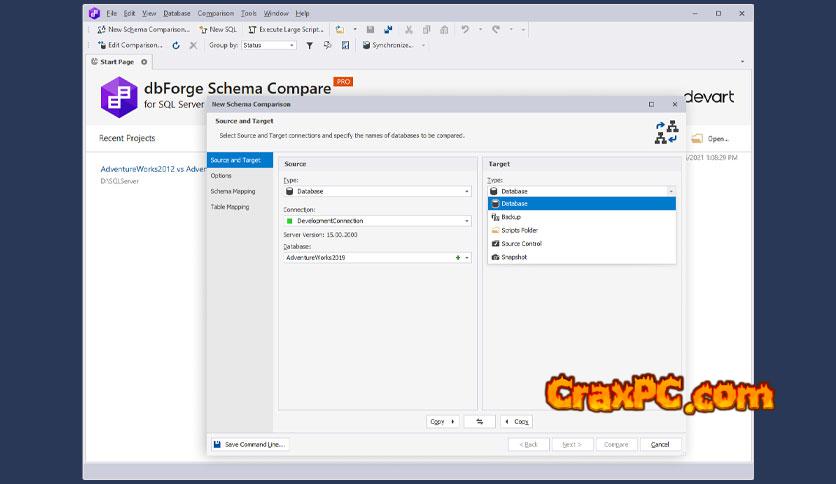Click the Cut scissors toolbar icon
836x484 pixels.
click(x=408, y=30)
